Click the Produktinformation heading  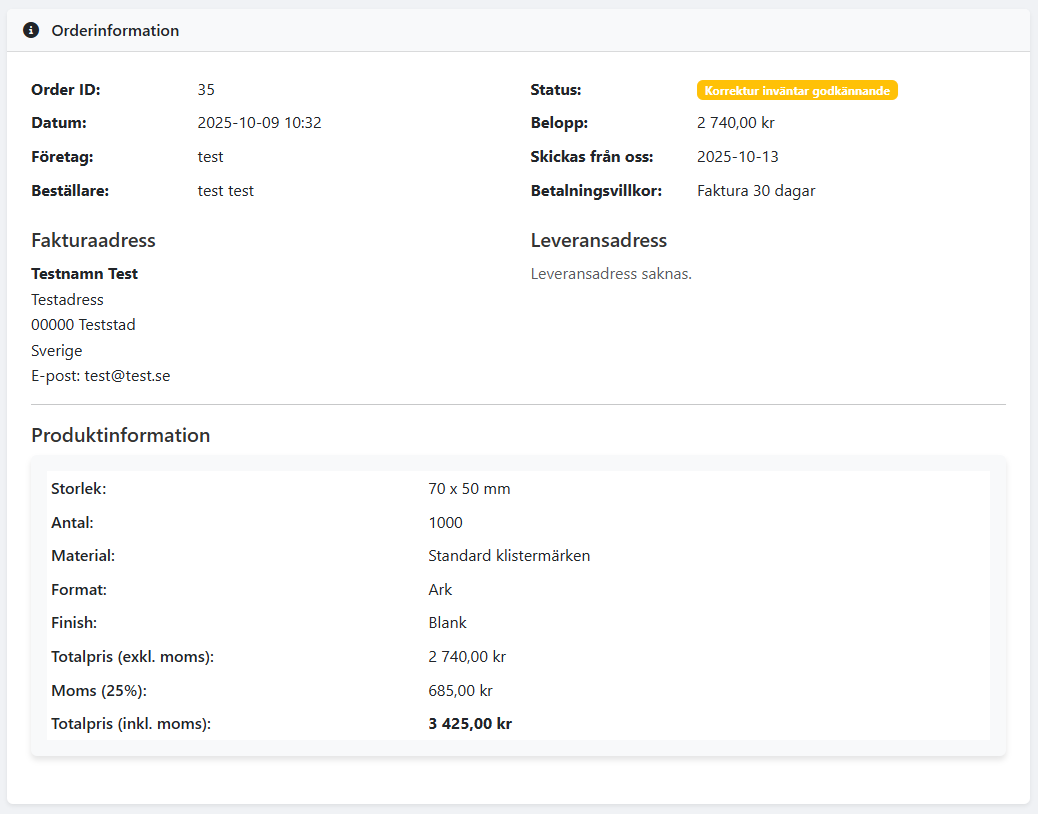coord(120,435)
